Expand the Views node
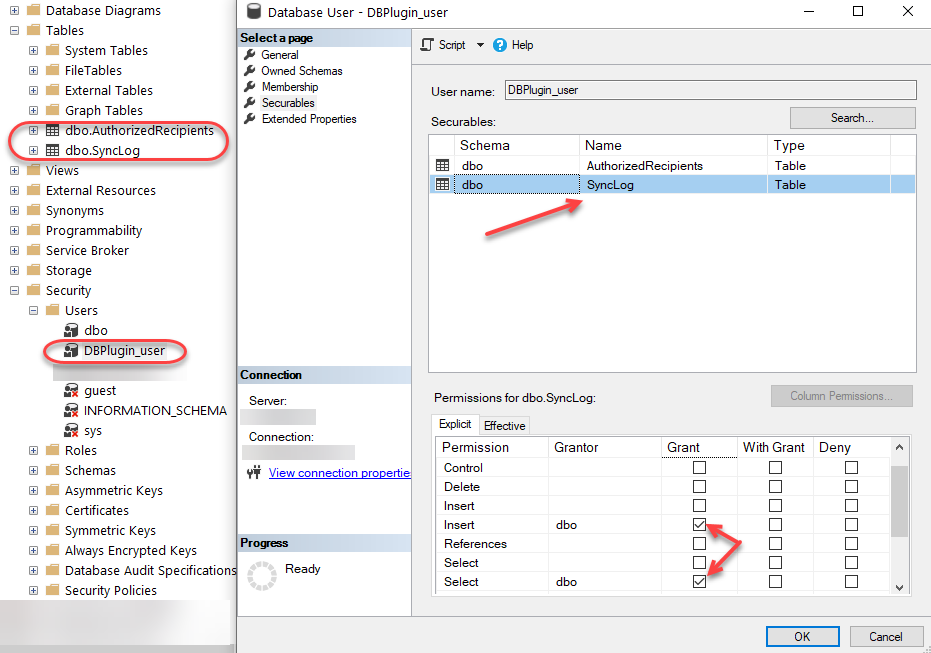The width and height of the screenshot is (931, 653). click(14, 170)
